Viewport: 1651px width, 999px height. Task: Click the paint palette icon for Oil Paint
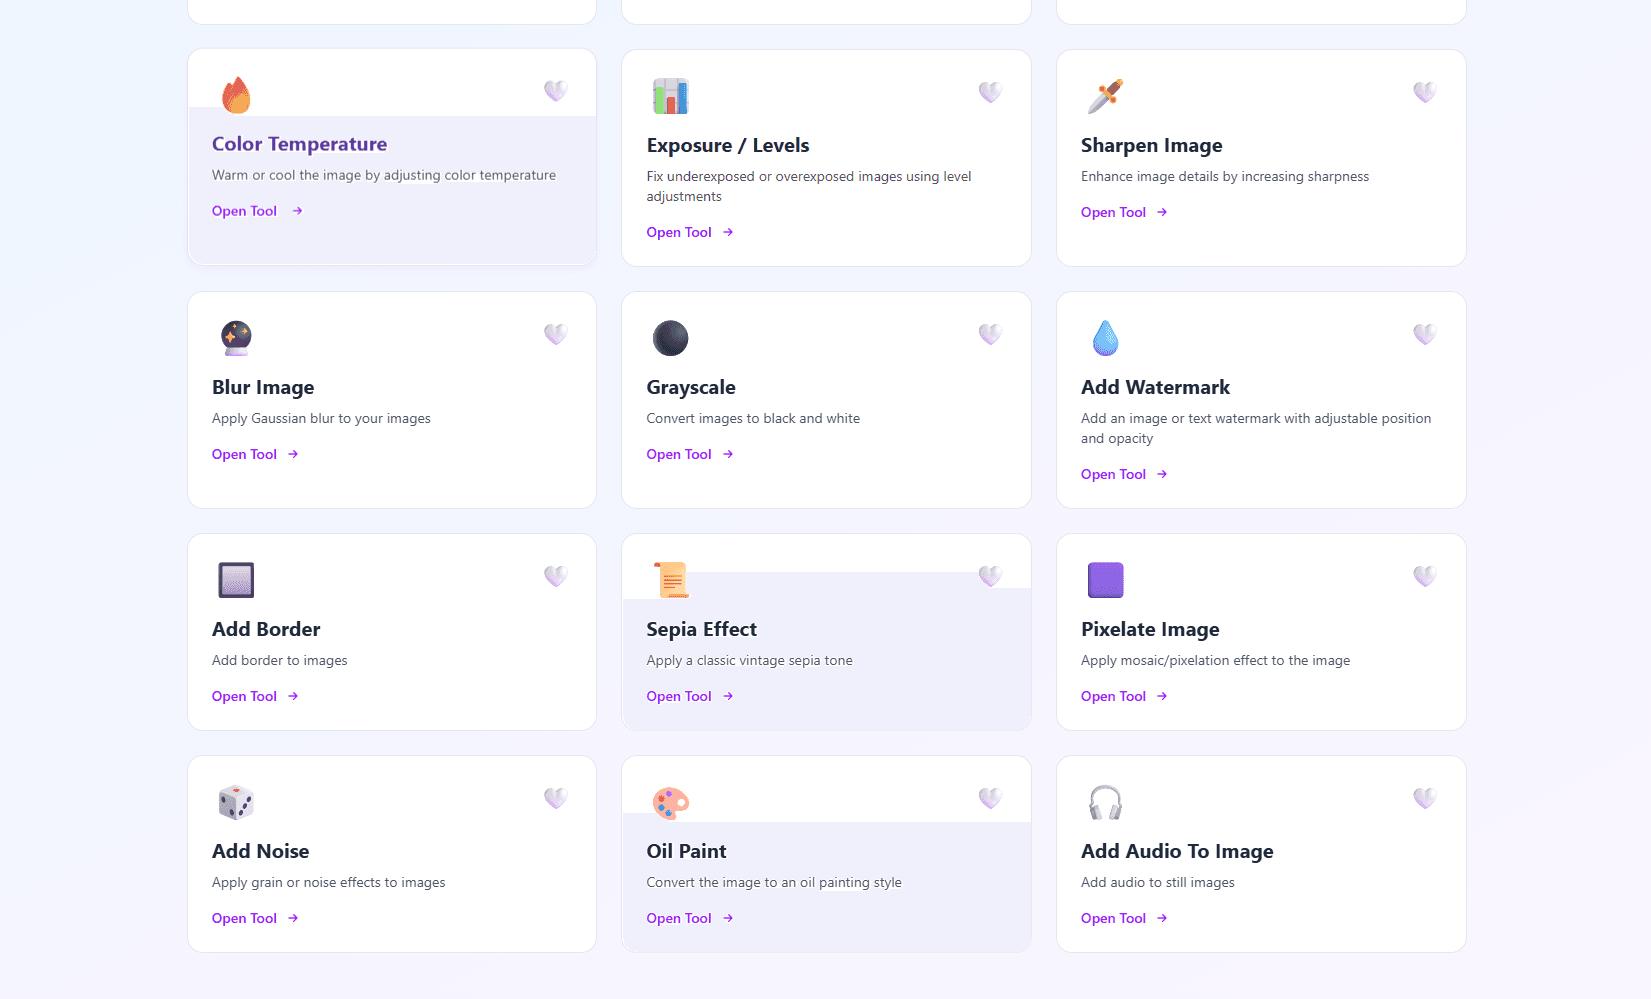[670, 802]
